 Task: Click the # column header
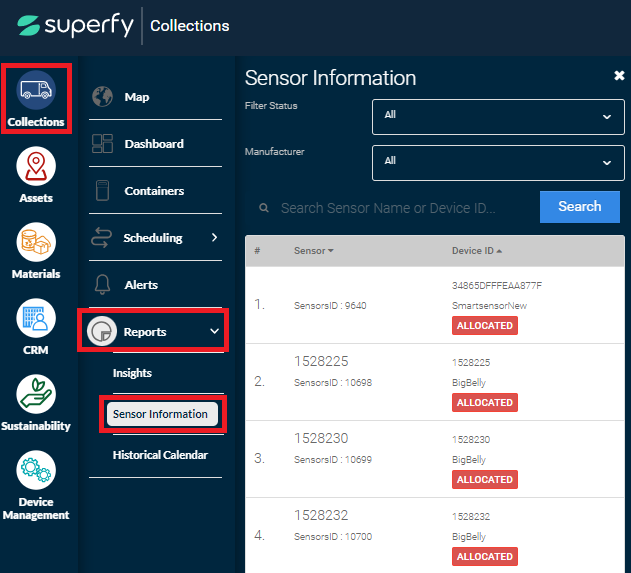257,251
